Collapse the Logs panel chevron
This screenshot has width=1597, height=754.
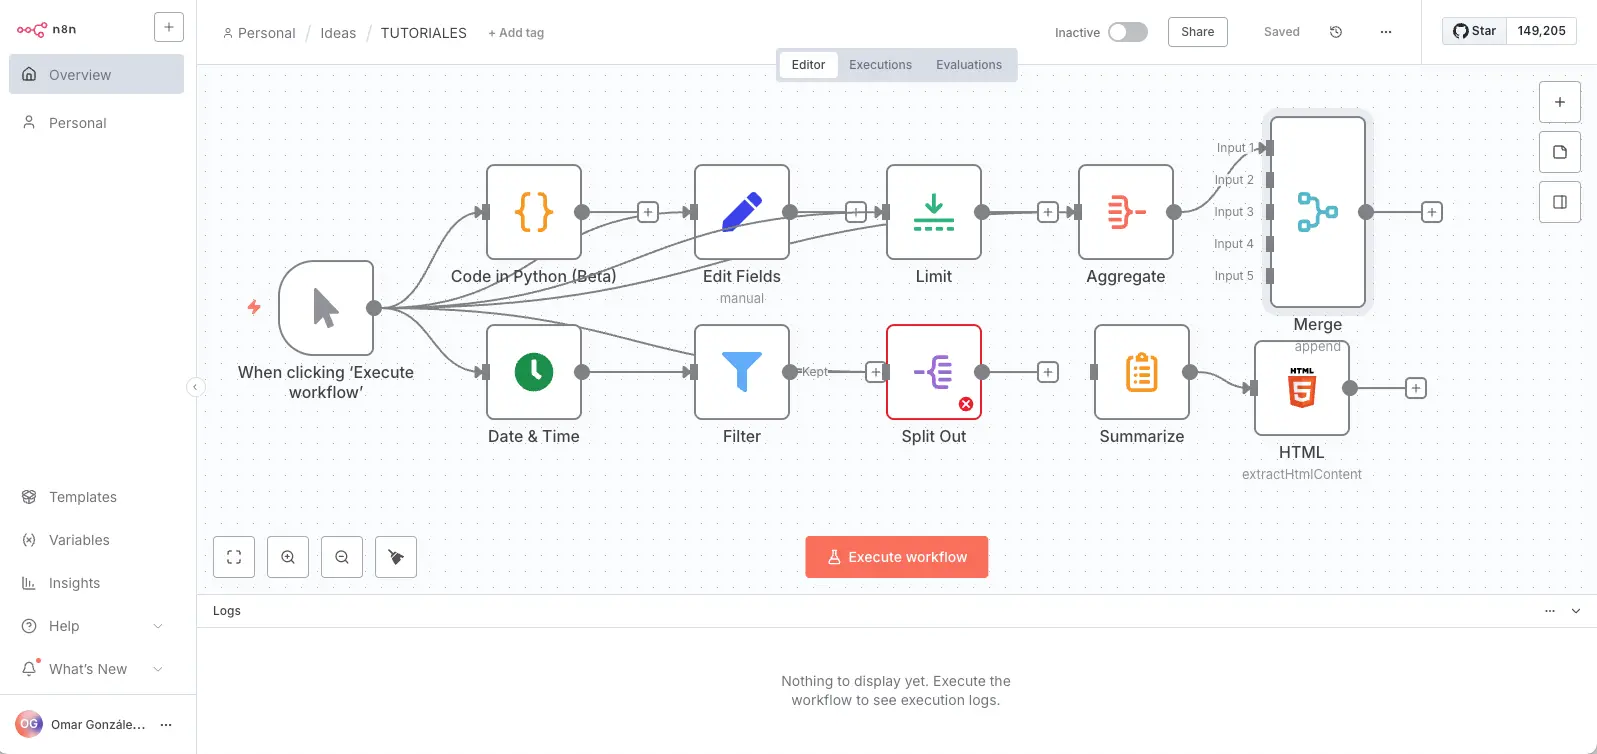[1576, 611]
